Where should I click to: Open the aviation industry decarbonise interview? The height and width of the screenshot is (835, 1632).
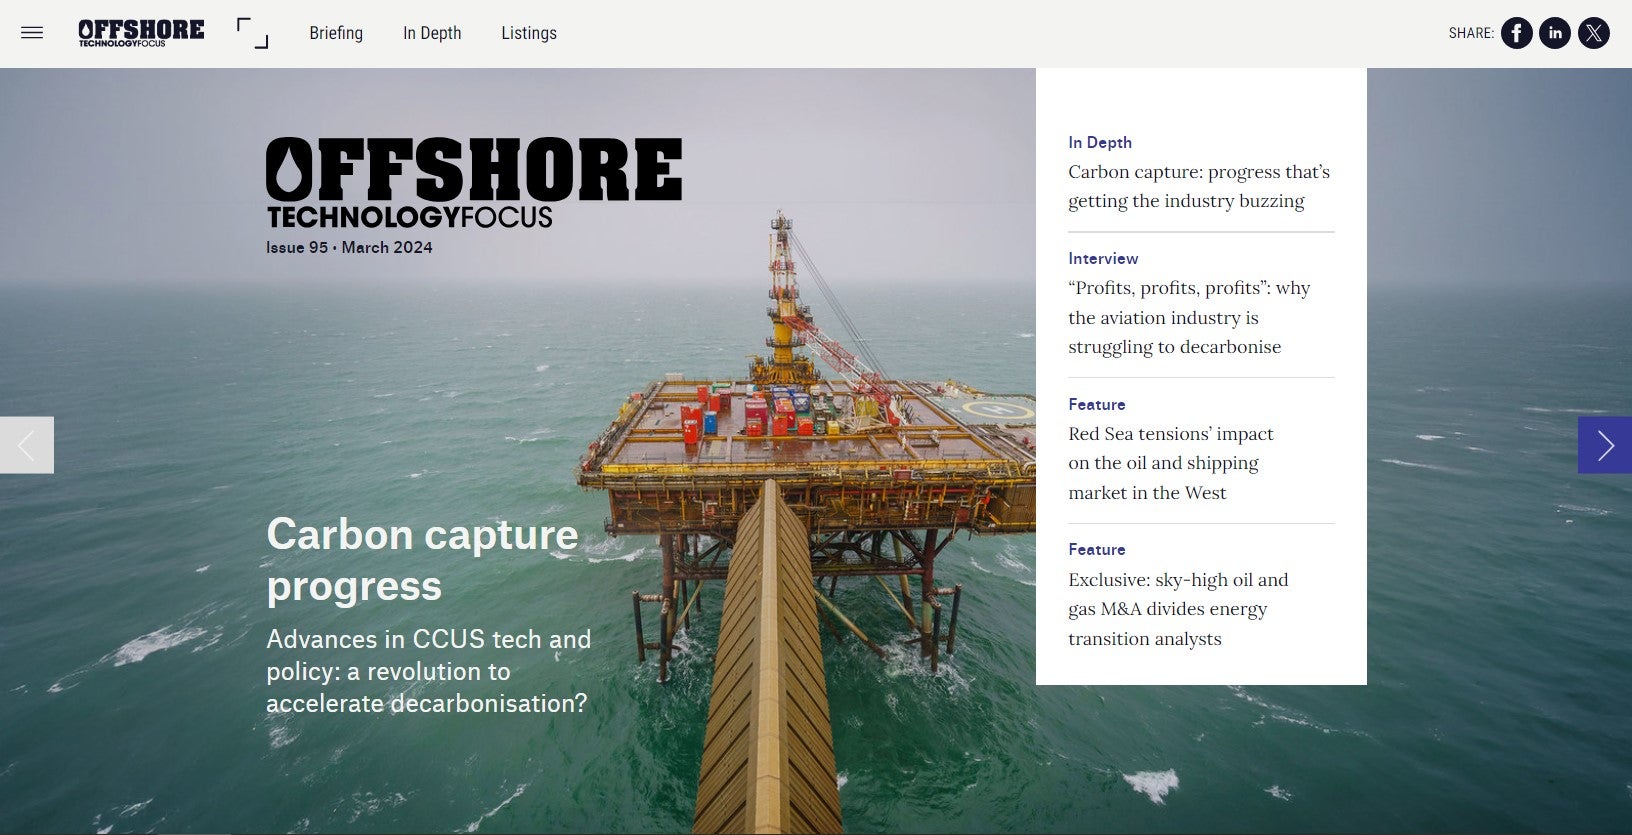click(1188, 317)
